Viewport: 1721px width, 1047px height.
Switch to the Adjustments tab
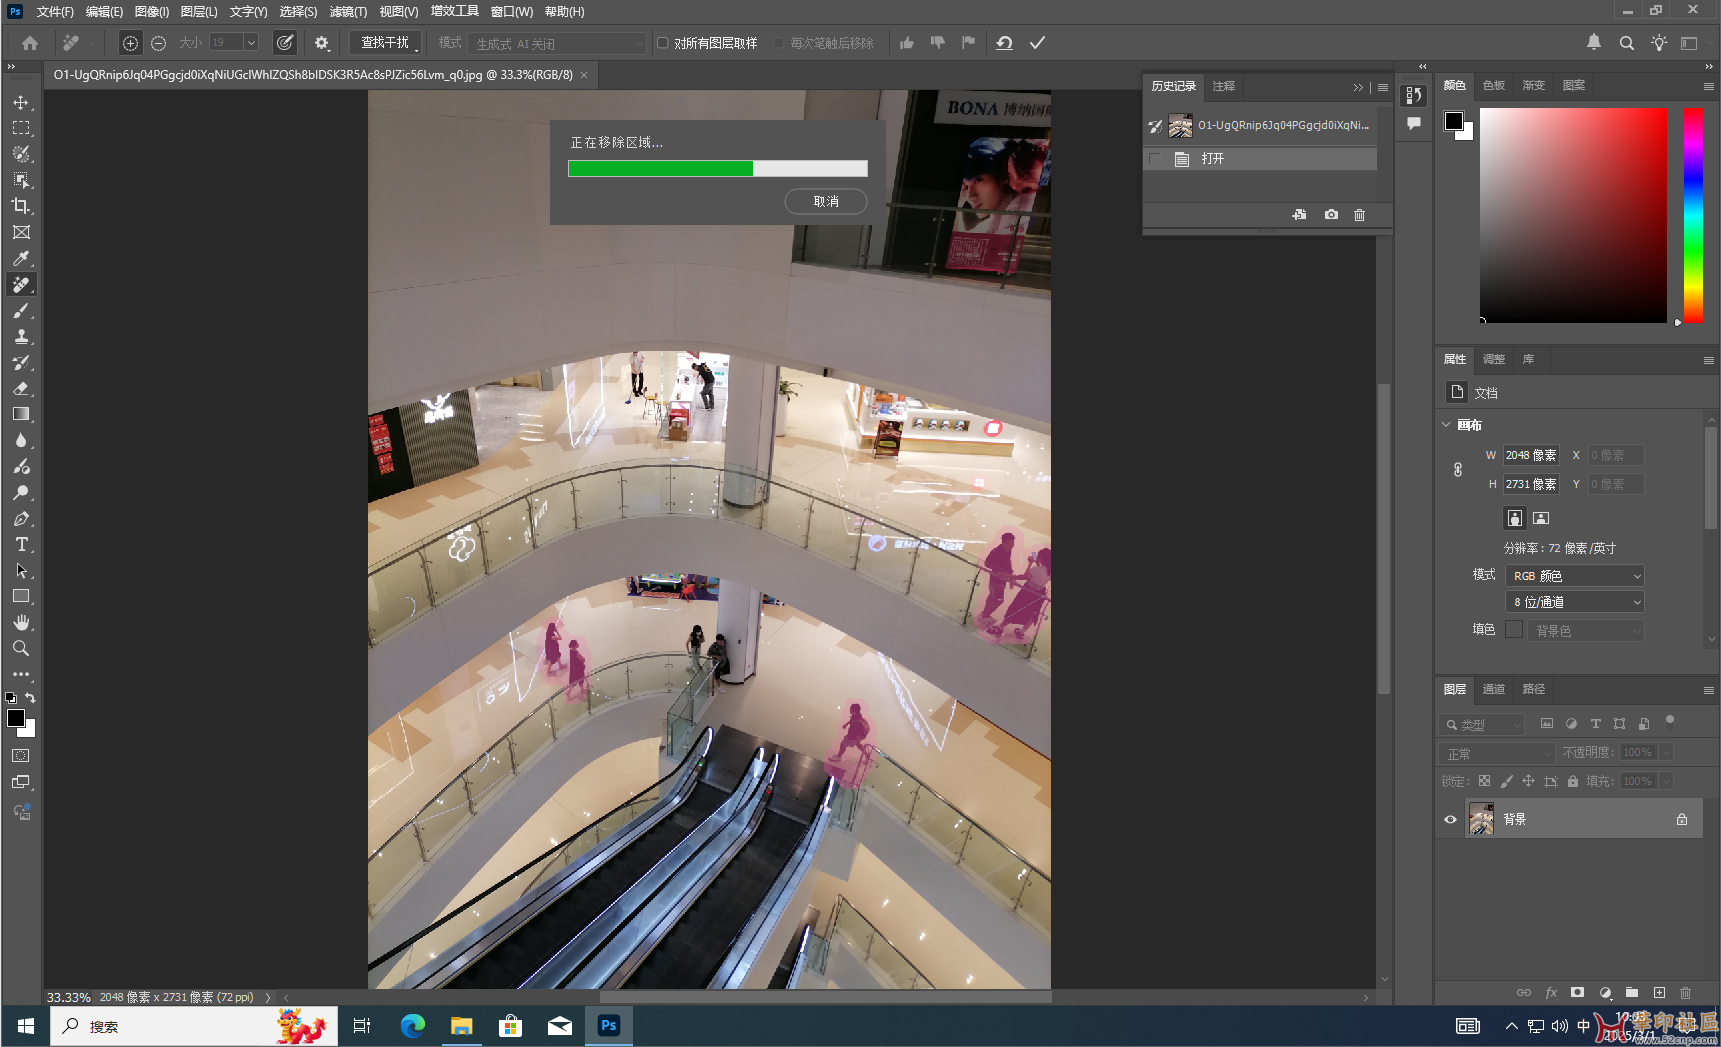tap(1494, 359)
